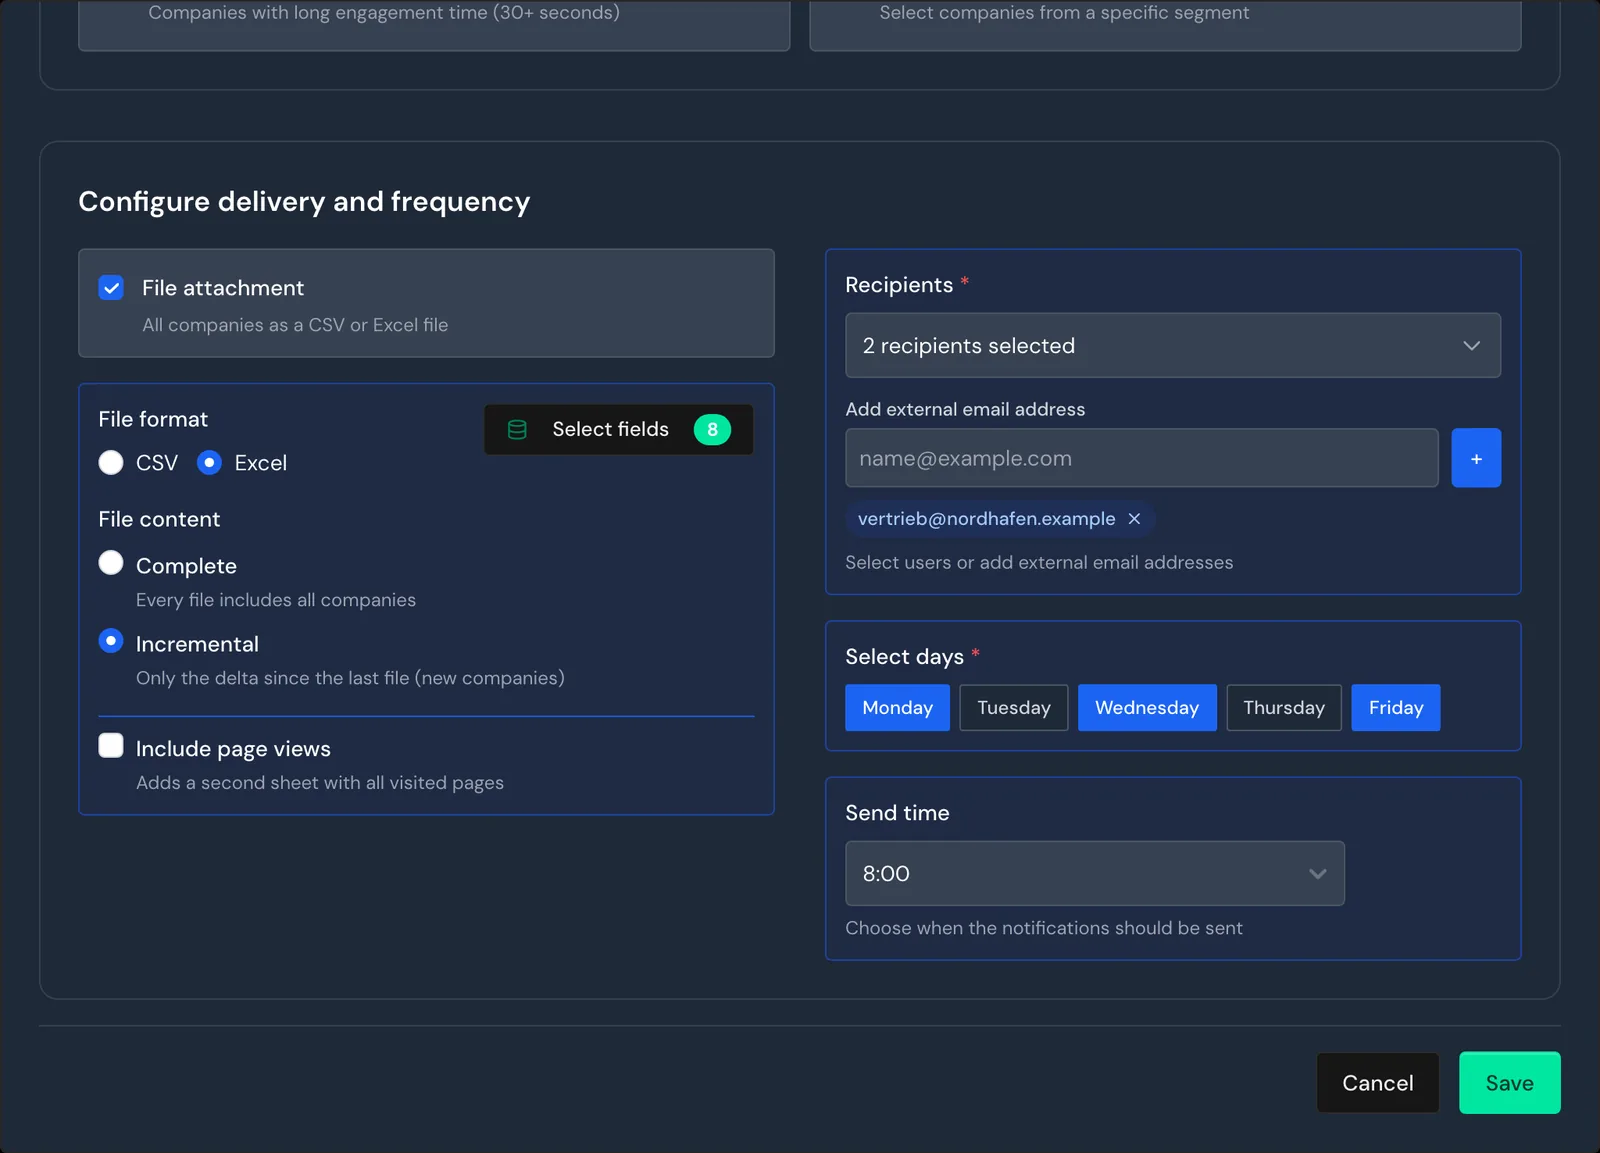Choose Incremental file content option
This screenshot has height=1153, width=1600.
[x=111, y=641]
